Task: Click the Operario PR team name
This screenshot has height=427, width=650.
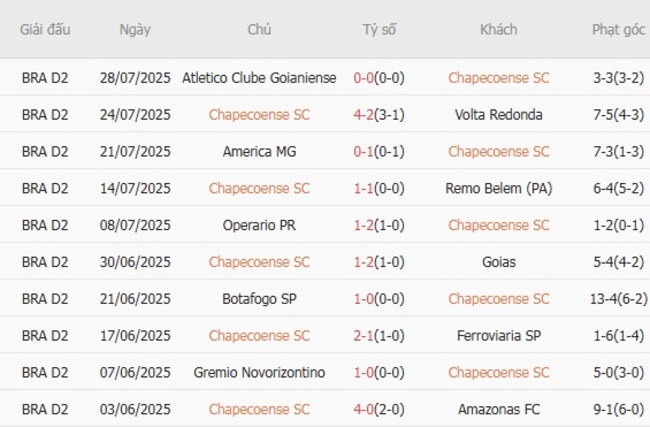Action: coord(259,226)
